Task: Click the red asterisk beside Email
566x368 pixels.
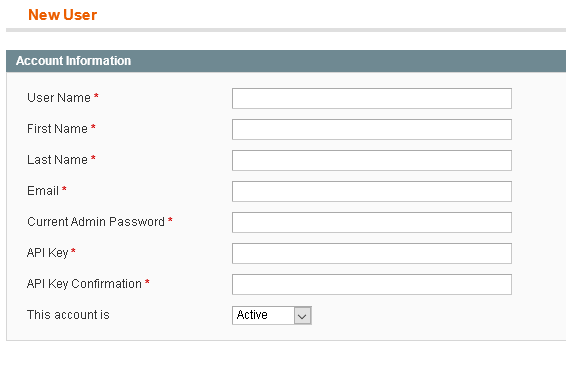Action: click(64, 189)
